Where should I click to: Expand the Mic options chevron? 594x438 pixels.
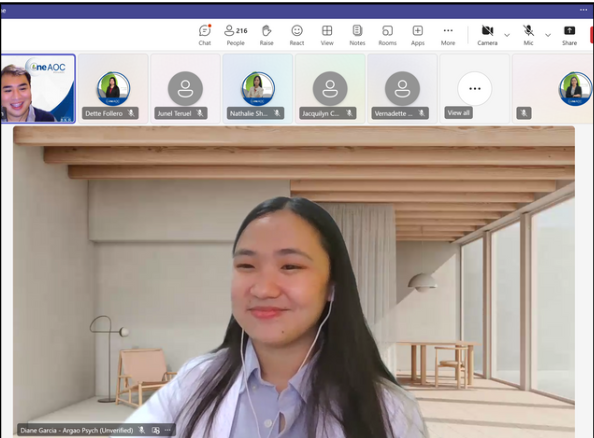click(x=548, y=35)
